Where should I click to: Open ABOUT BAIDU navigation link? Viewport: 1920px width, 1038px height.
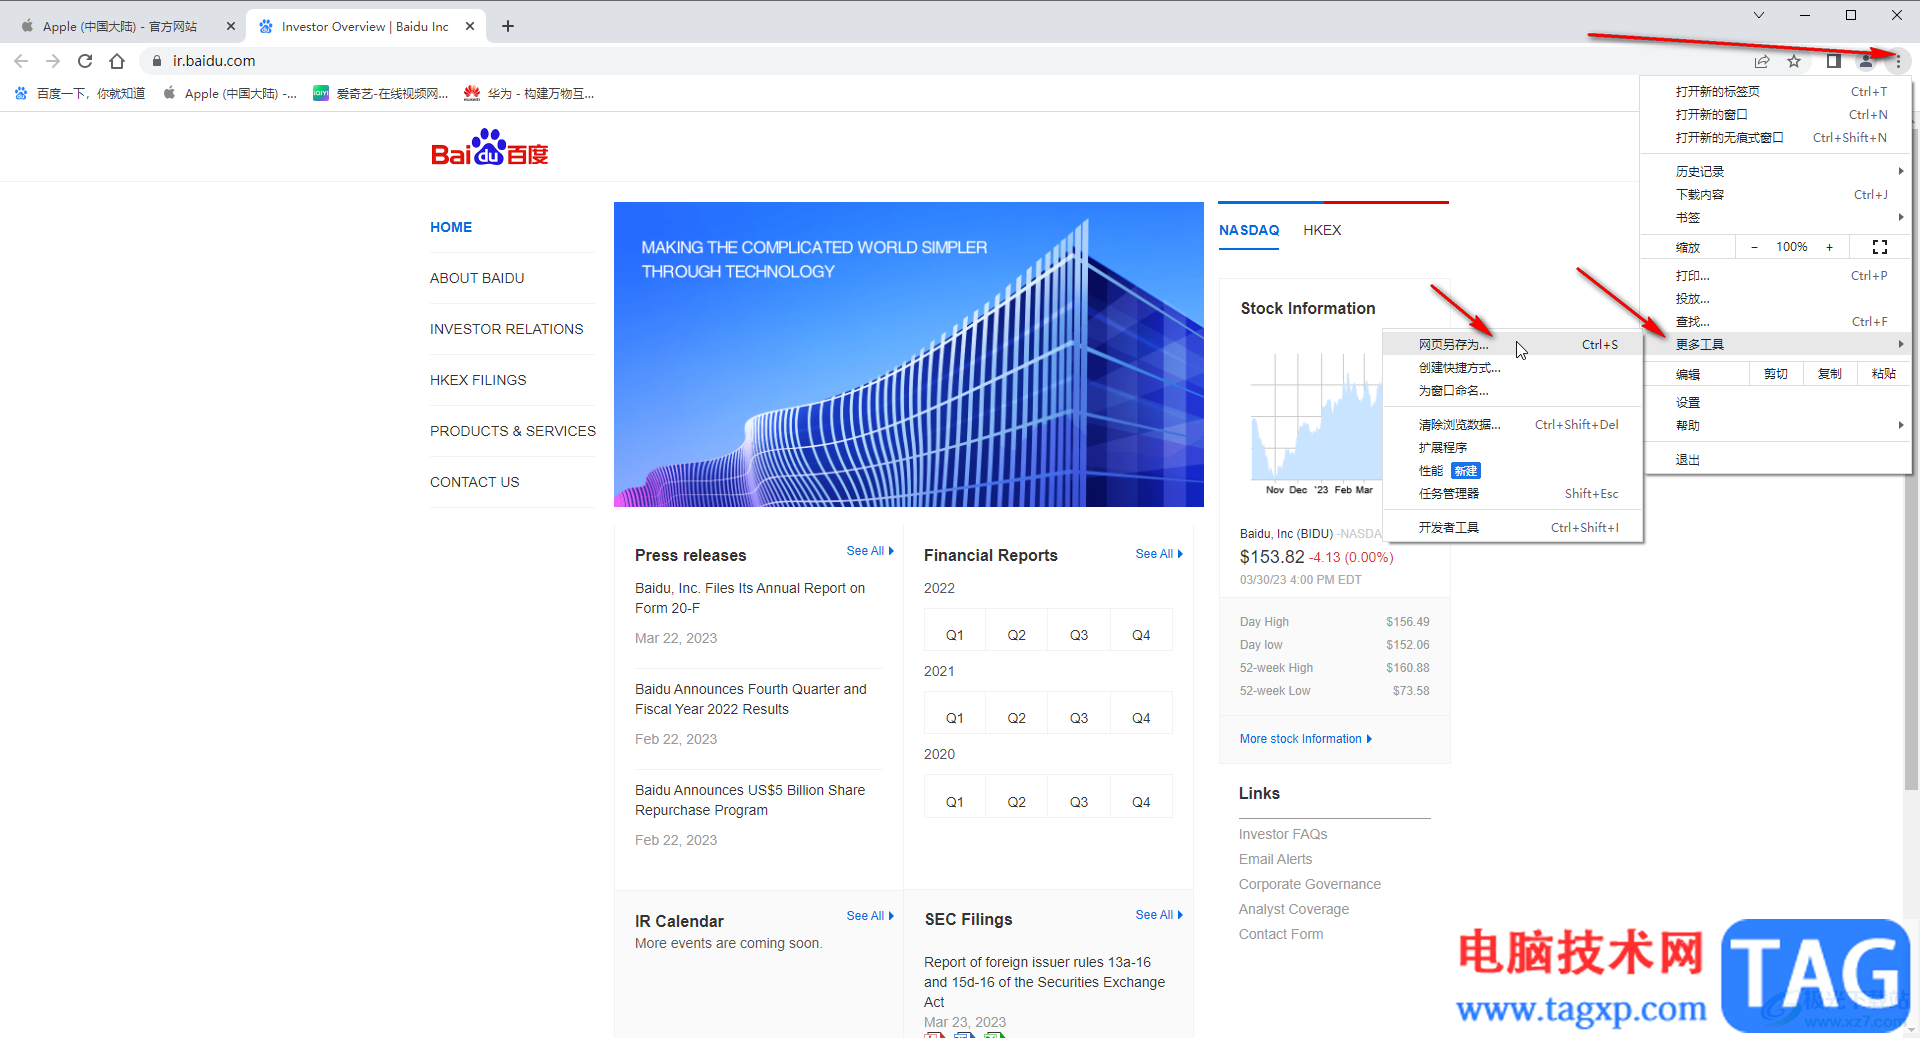coord(477,278)
